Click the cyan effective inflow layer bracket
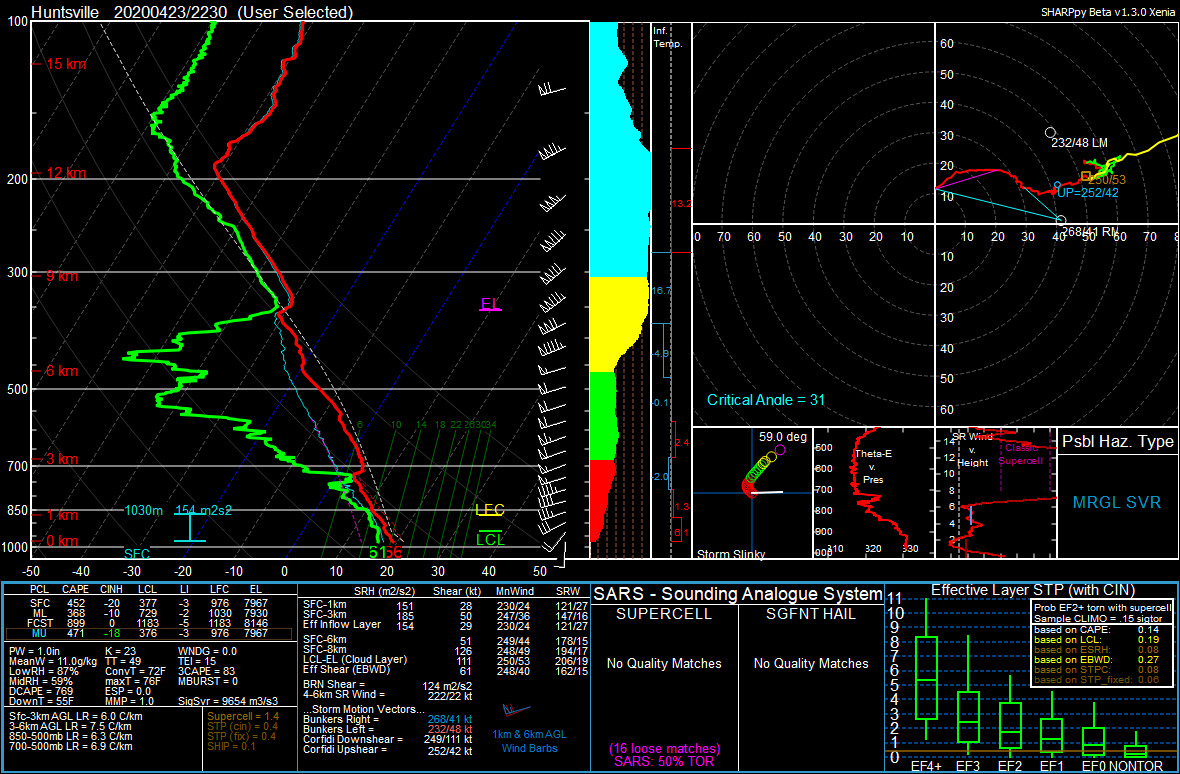Image resolution: width=1180 pixels, height=774 pixels. pos(189,527)
